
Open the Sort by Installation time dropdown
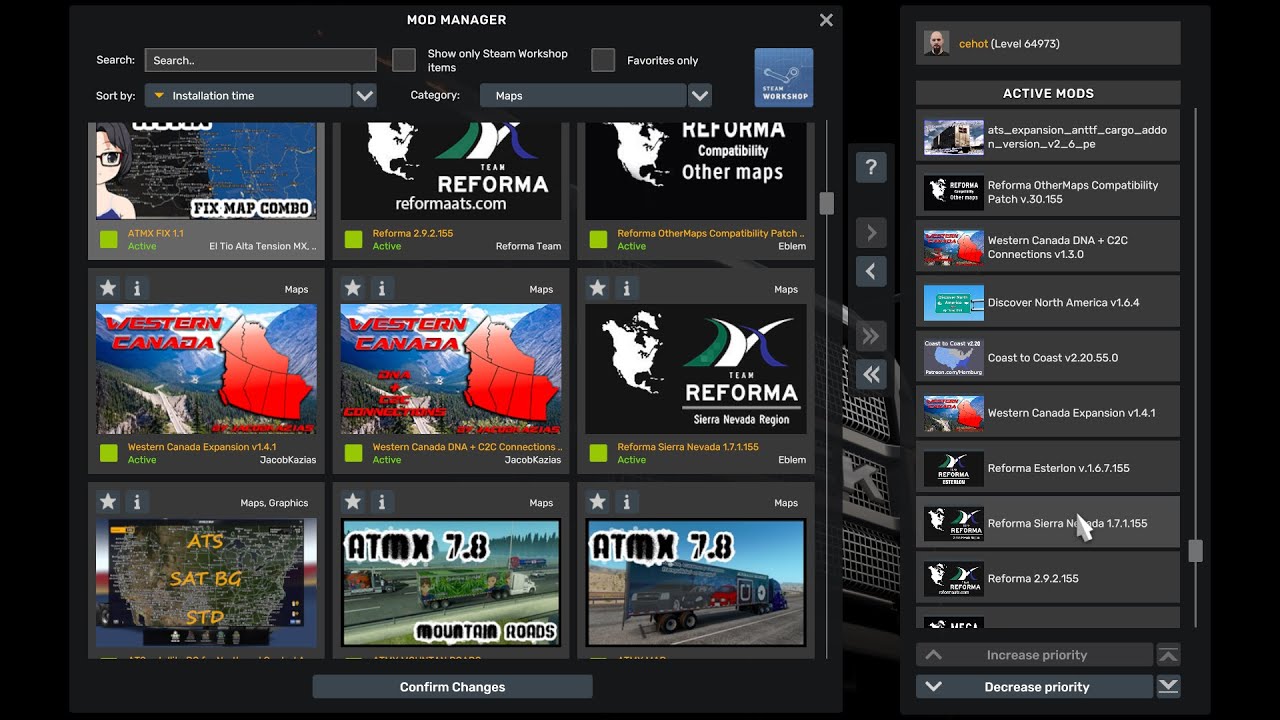coord(247,96)
